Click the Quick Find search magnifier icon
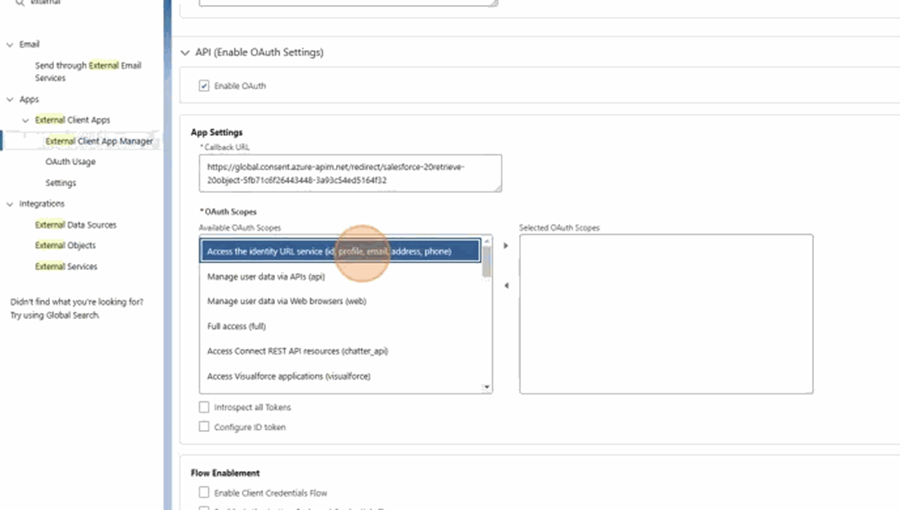Screen dimensions: 900x510 click(20, 3)
